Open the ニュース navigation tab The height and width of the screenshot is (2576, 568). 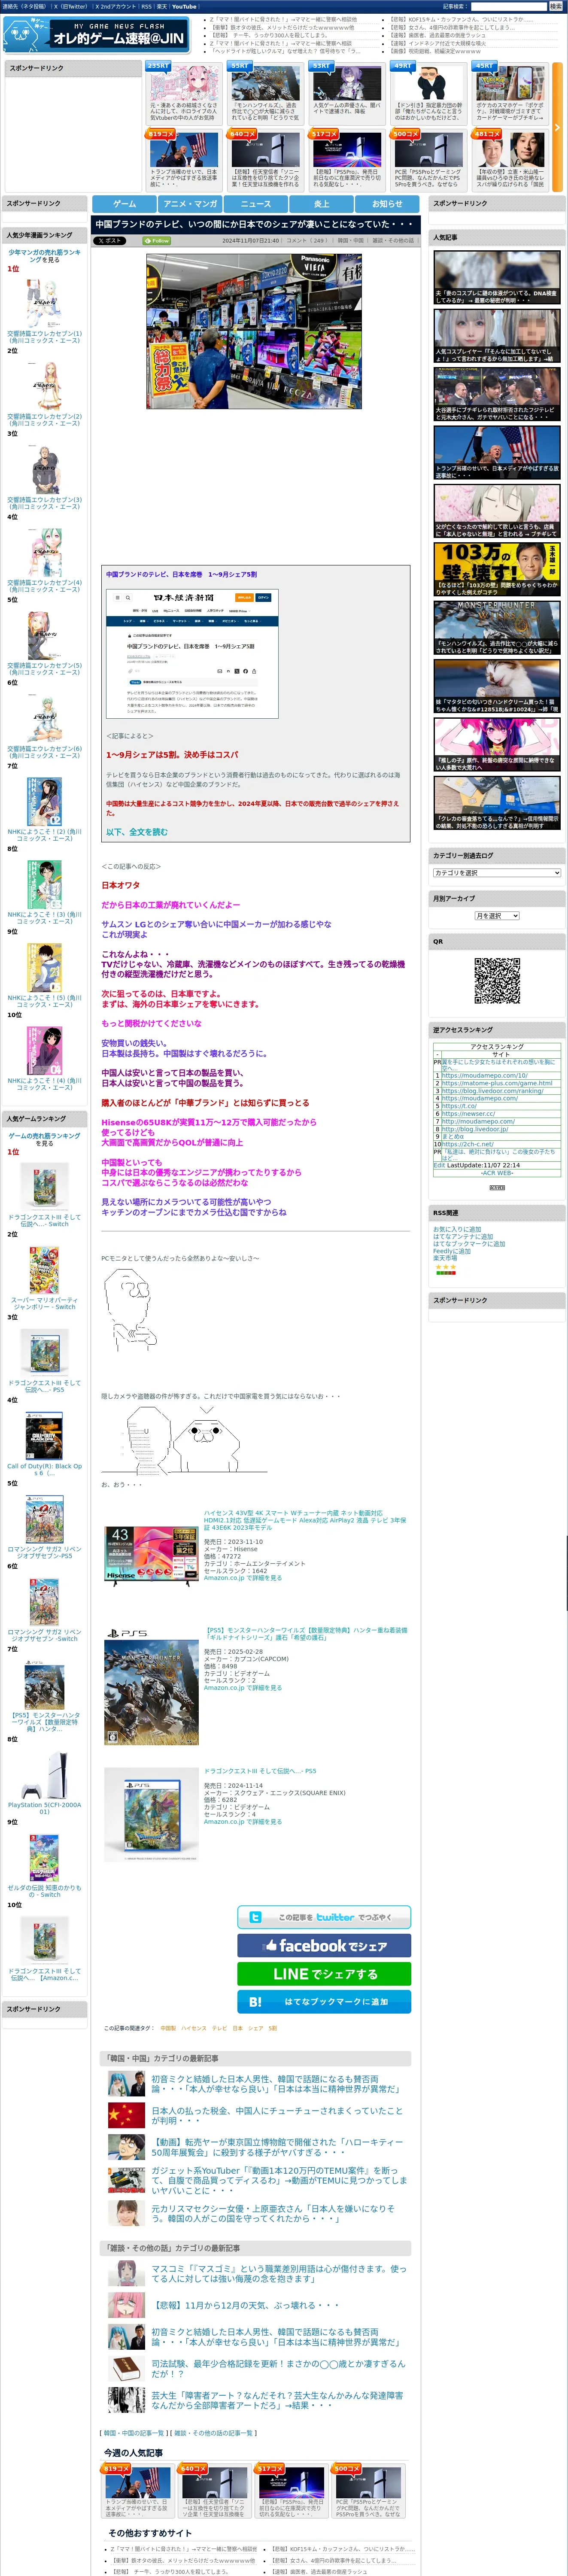pos(256,203)
